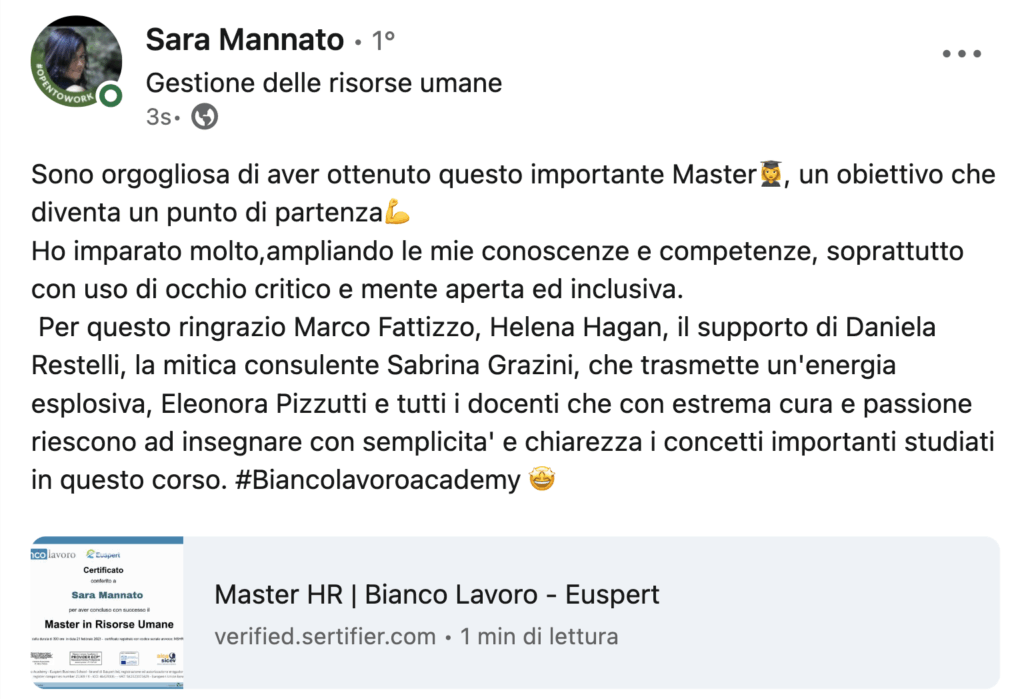Click Sara Mannato's profile photo
Screen dimensions: 1024x699
pyautogui.click(x=77, y=61)
